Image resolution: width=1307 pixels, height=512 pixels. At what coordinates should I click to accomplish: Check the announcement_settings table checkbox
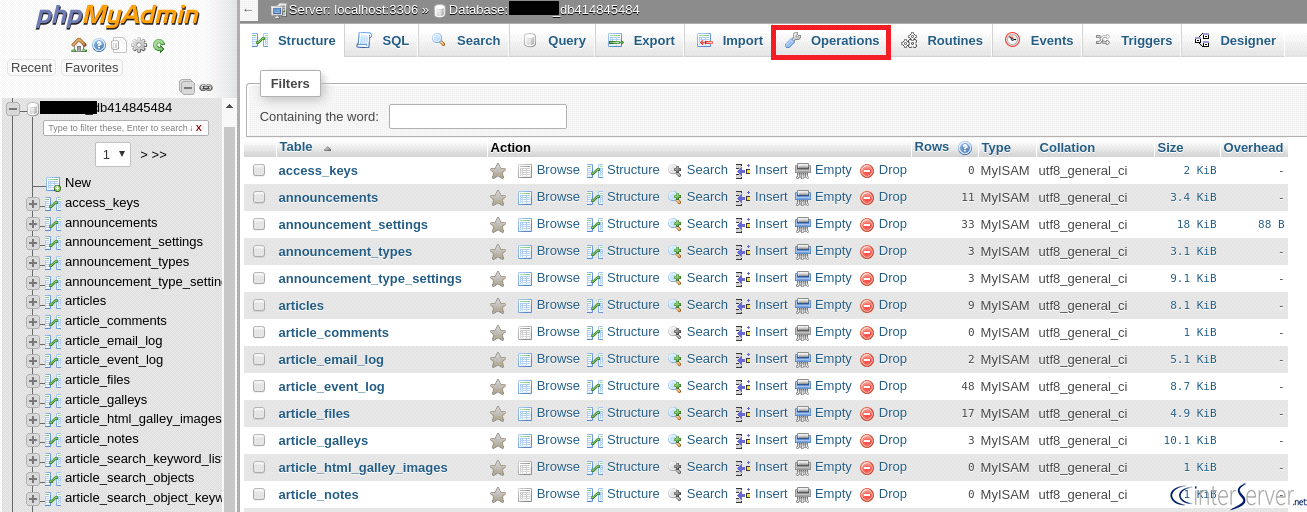click(x=259, y=225)
